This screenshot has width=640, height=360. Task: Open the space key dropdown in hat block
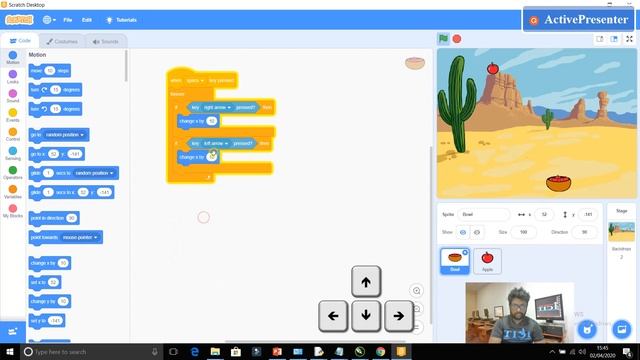pyautogui.click(x=194, y=80)
